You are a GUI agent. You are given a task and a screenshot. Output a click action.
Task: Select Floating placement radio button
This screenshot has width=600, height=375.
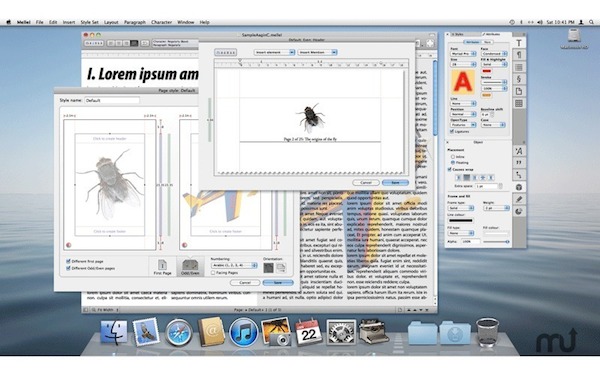coord(453,163)
